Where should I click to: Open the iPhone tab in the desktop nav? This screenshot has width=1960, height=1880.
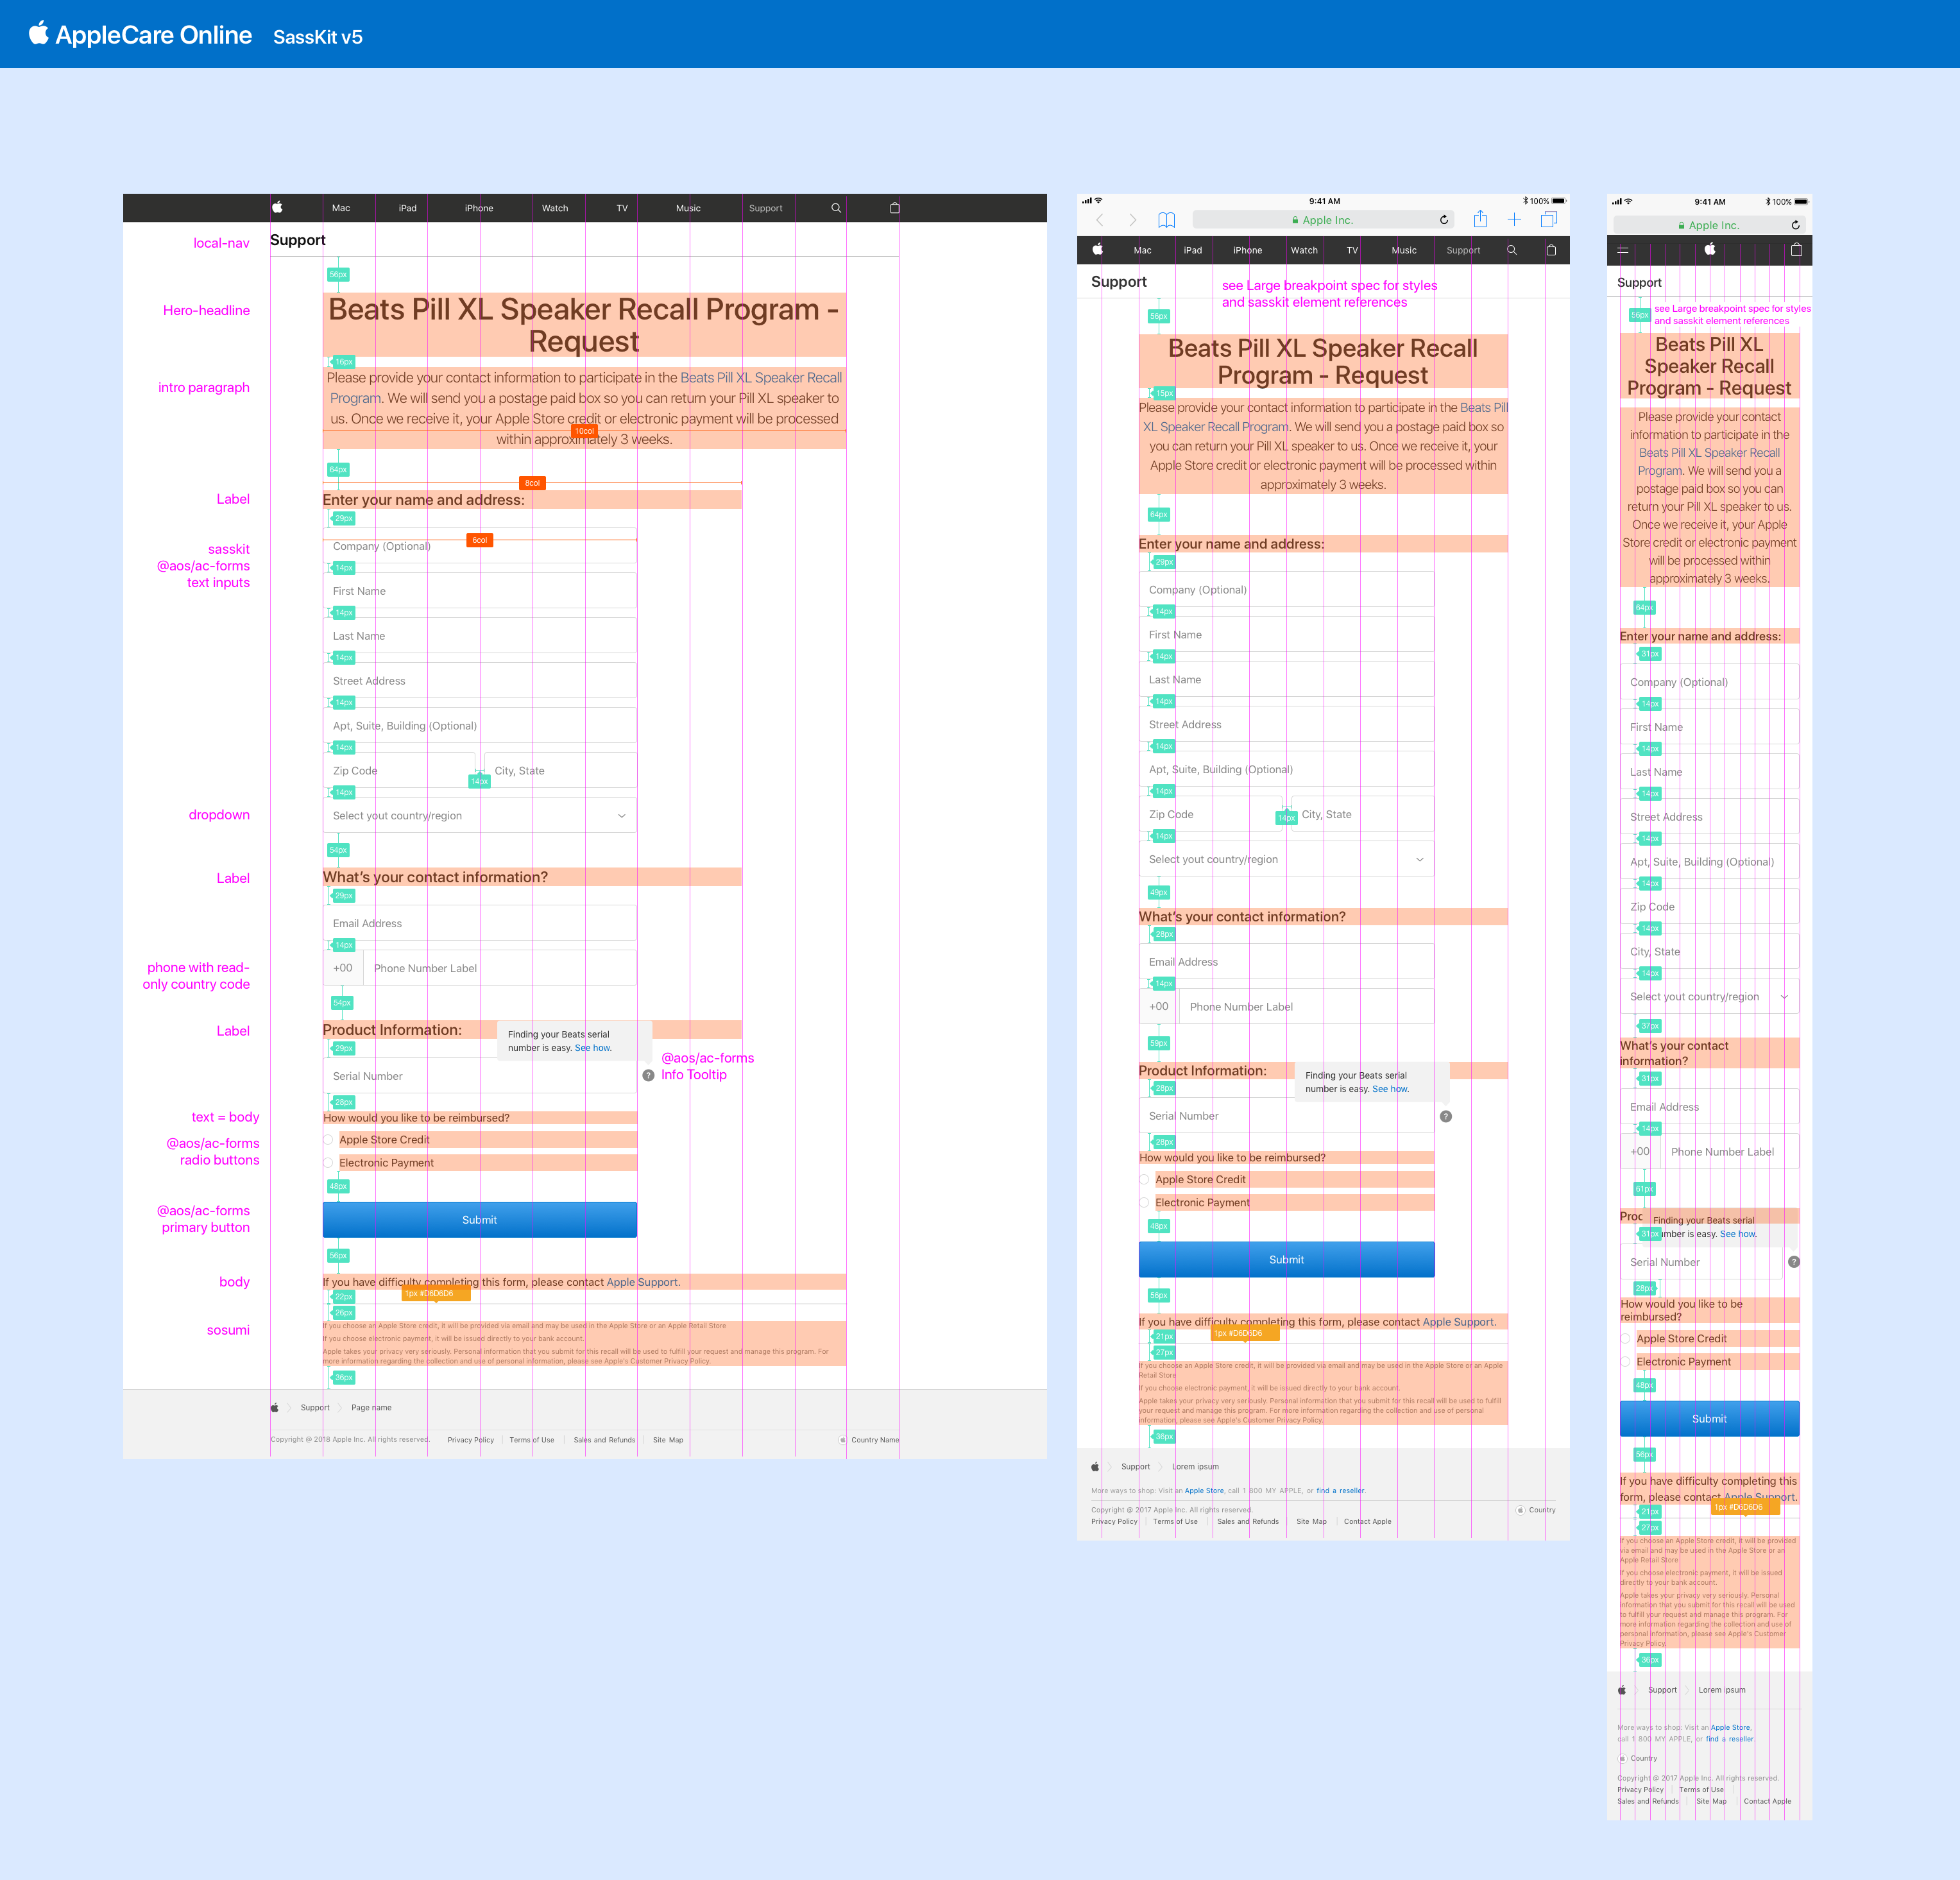479,208
